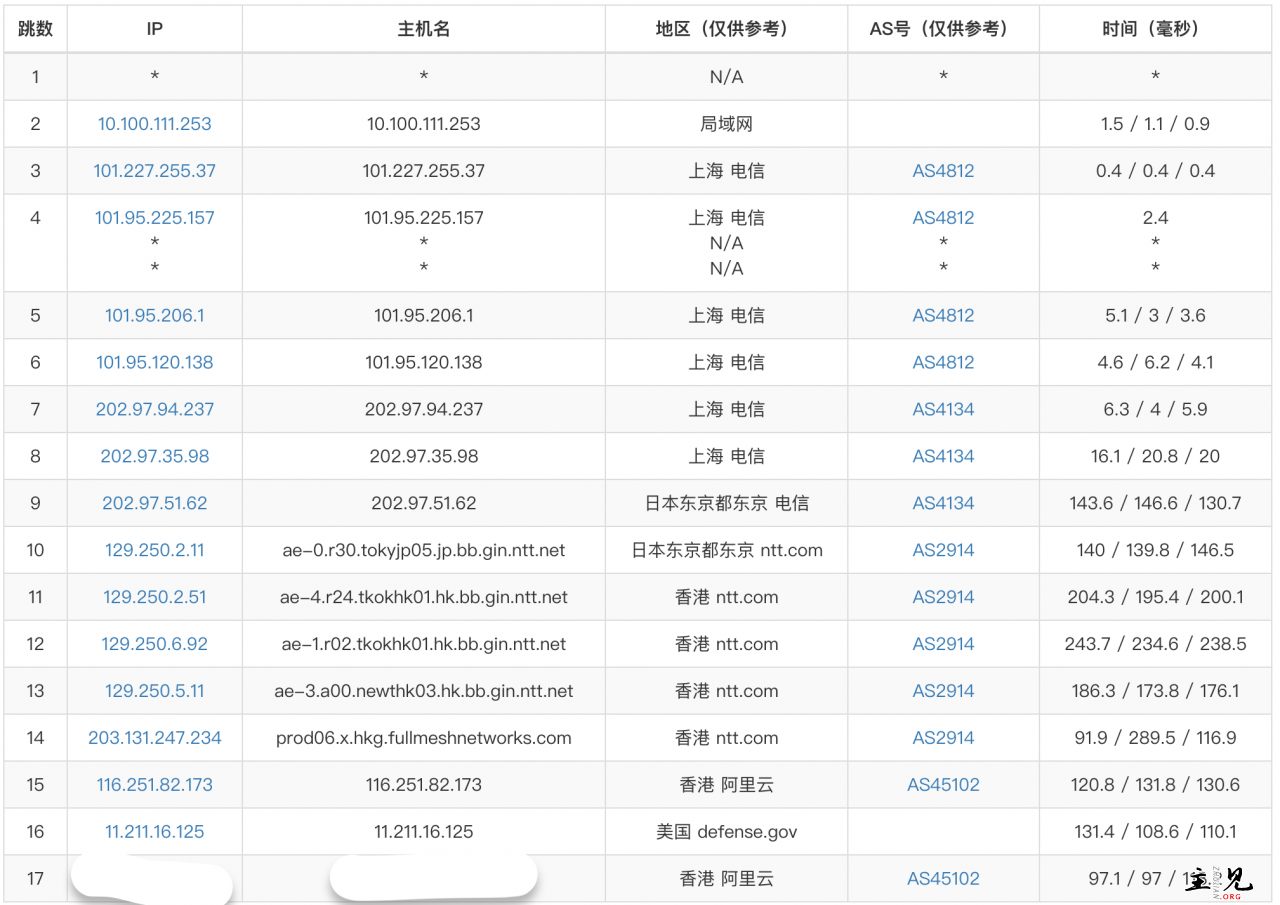
Task: Click AS4812 link in hop 6 row
Action: (943, 362)
